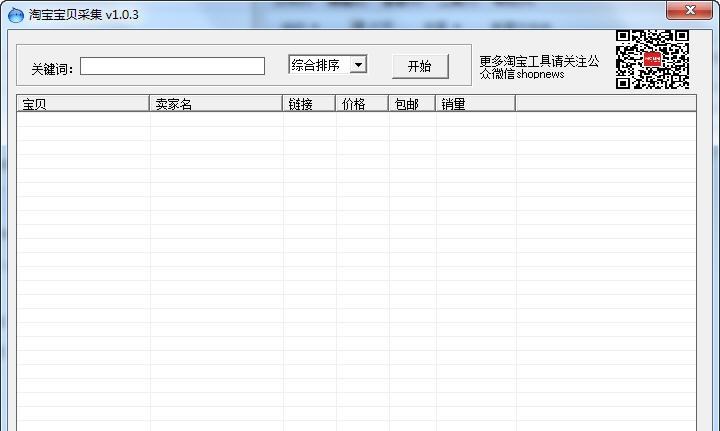Click the 更多淘宝工具请关注公众微信 shopnews text

point(539,67)
